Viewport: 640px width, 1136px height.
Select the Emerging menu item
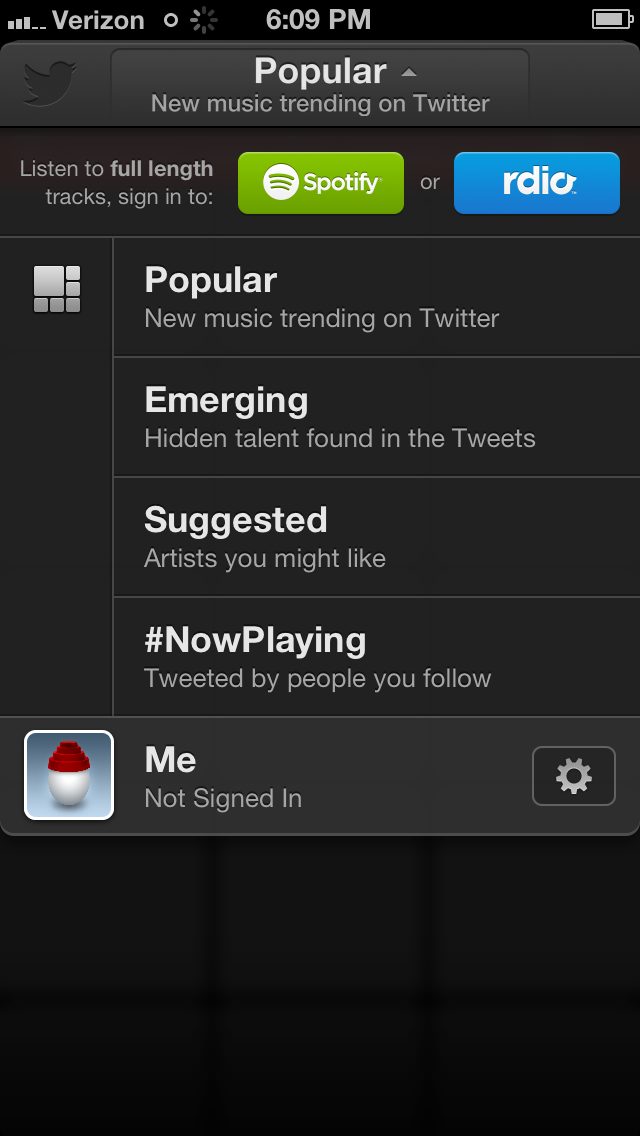coord(376,417)
